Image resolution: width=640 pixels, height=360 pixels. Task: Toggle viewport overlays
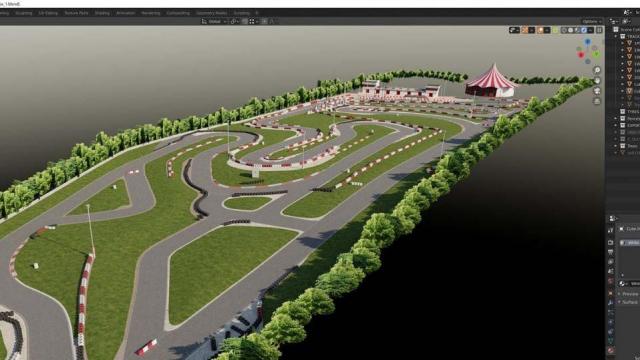pos(540,30)
